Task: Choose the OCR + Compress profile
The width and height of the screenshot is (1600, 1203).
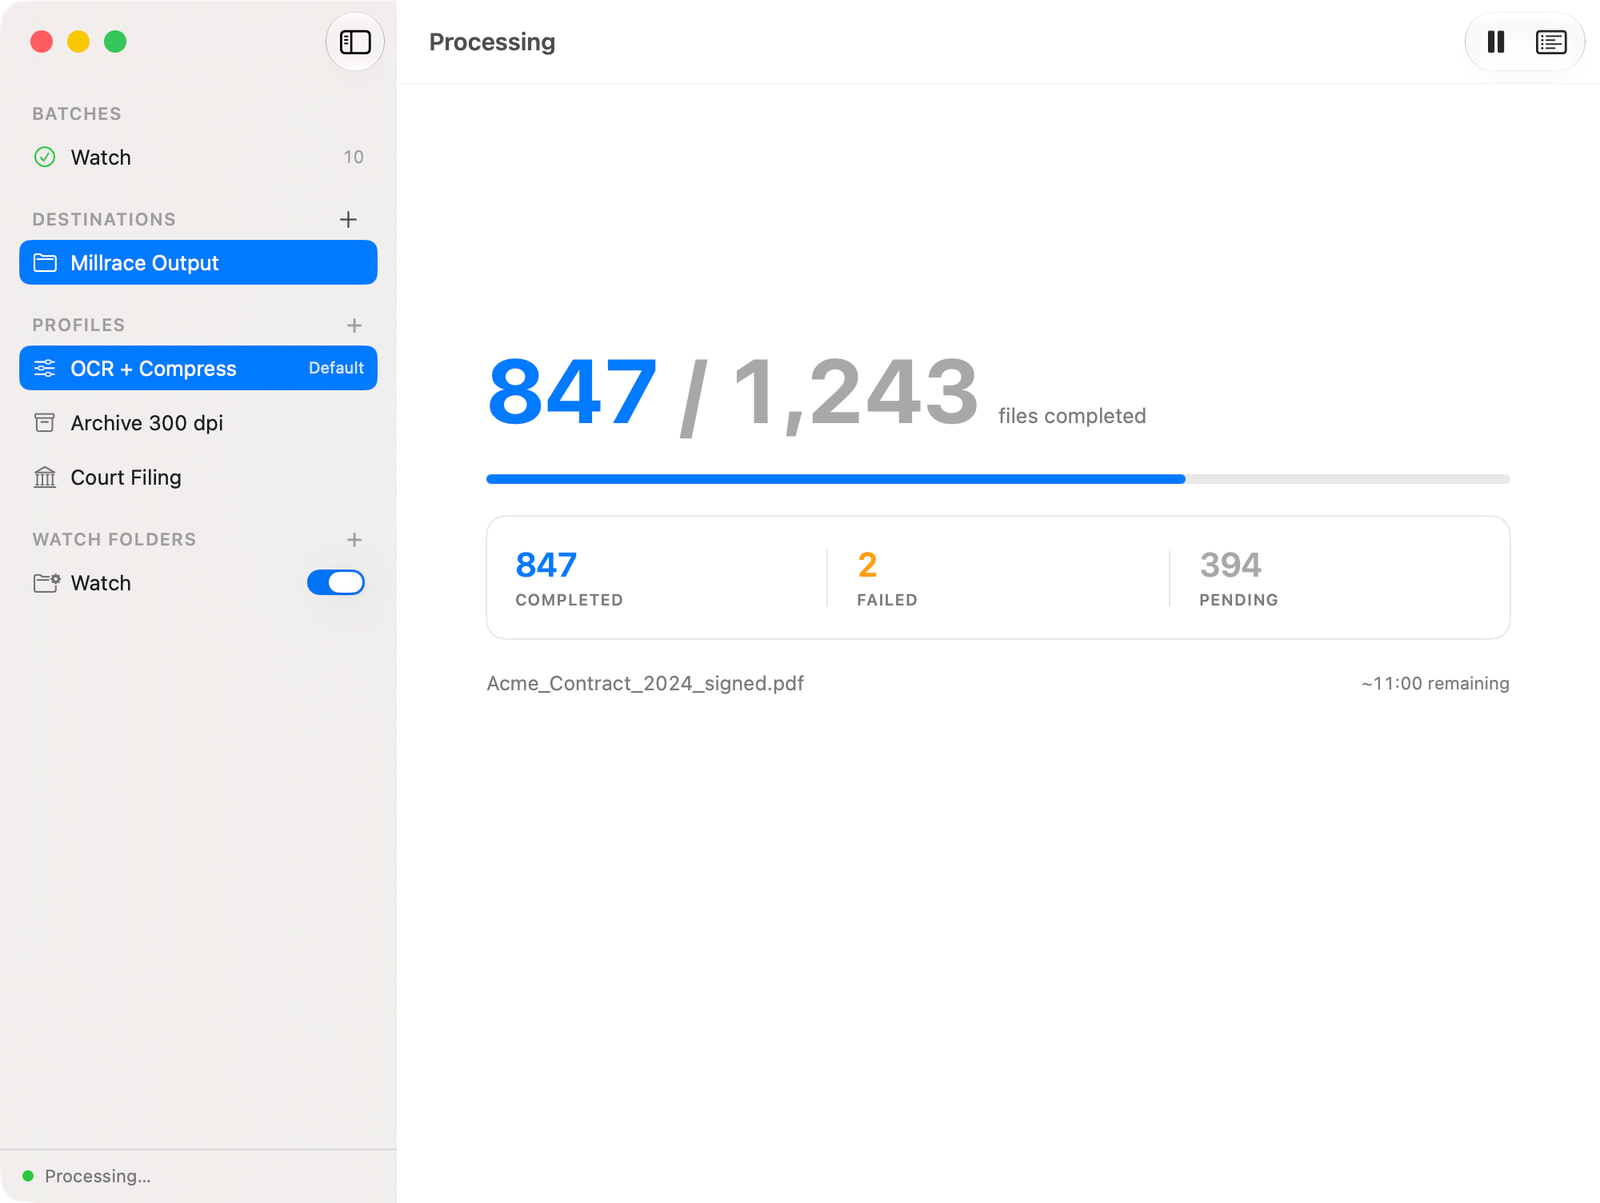Action: (198, 368)
